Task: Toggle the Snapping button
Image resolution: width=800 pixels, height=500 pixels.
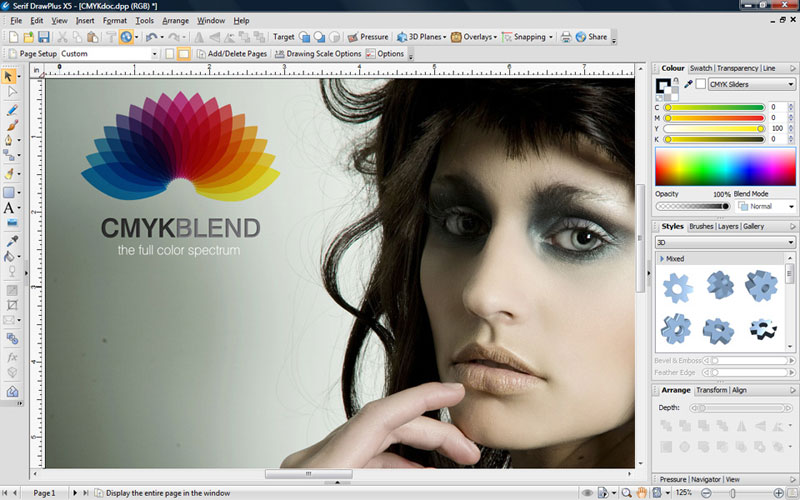Action: [x=525, y=37]
